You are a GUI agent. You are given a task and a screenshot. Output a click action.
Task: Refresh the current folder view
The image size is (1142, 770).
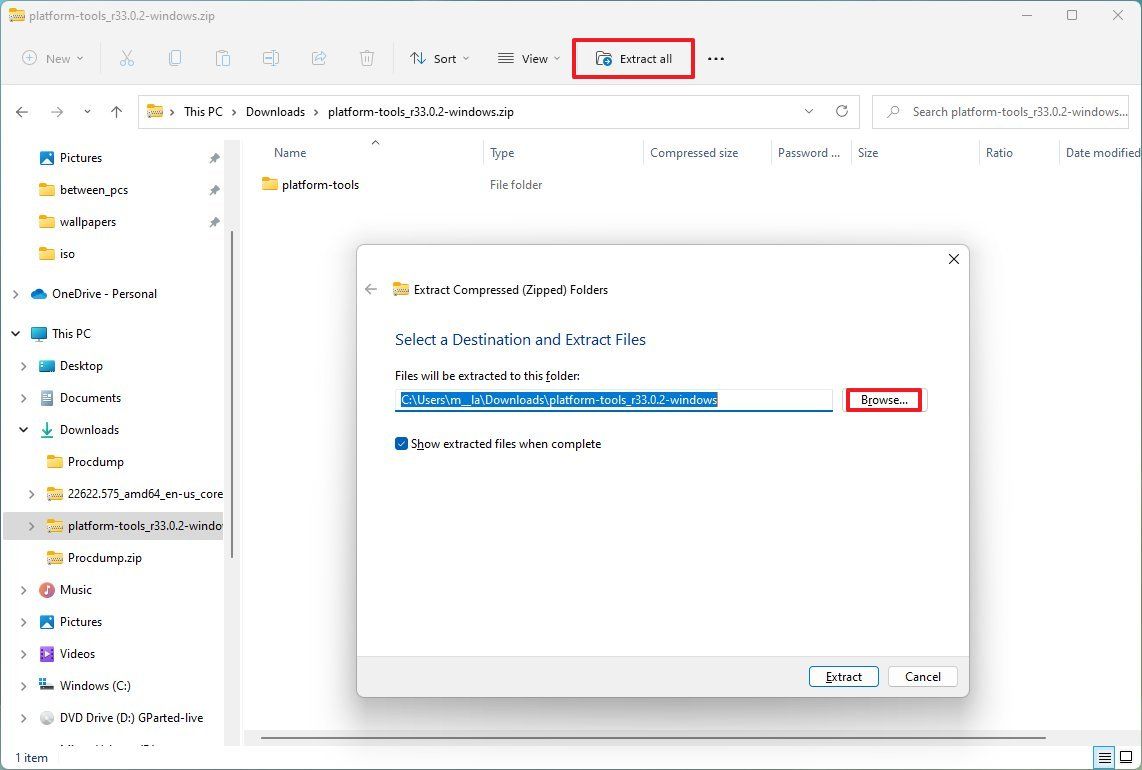[841, 112]
